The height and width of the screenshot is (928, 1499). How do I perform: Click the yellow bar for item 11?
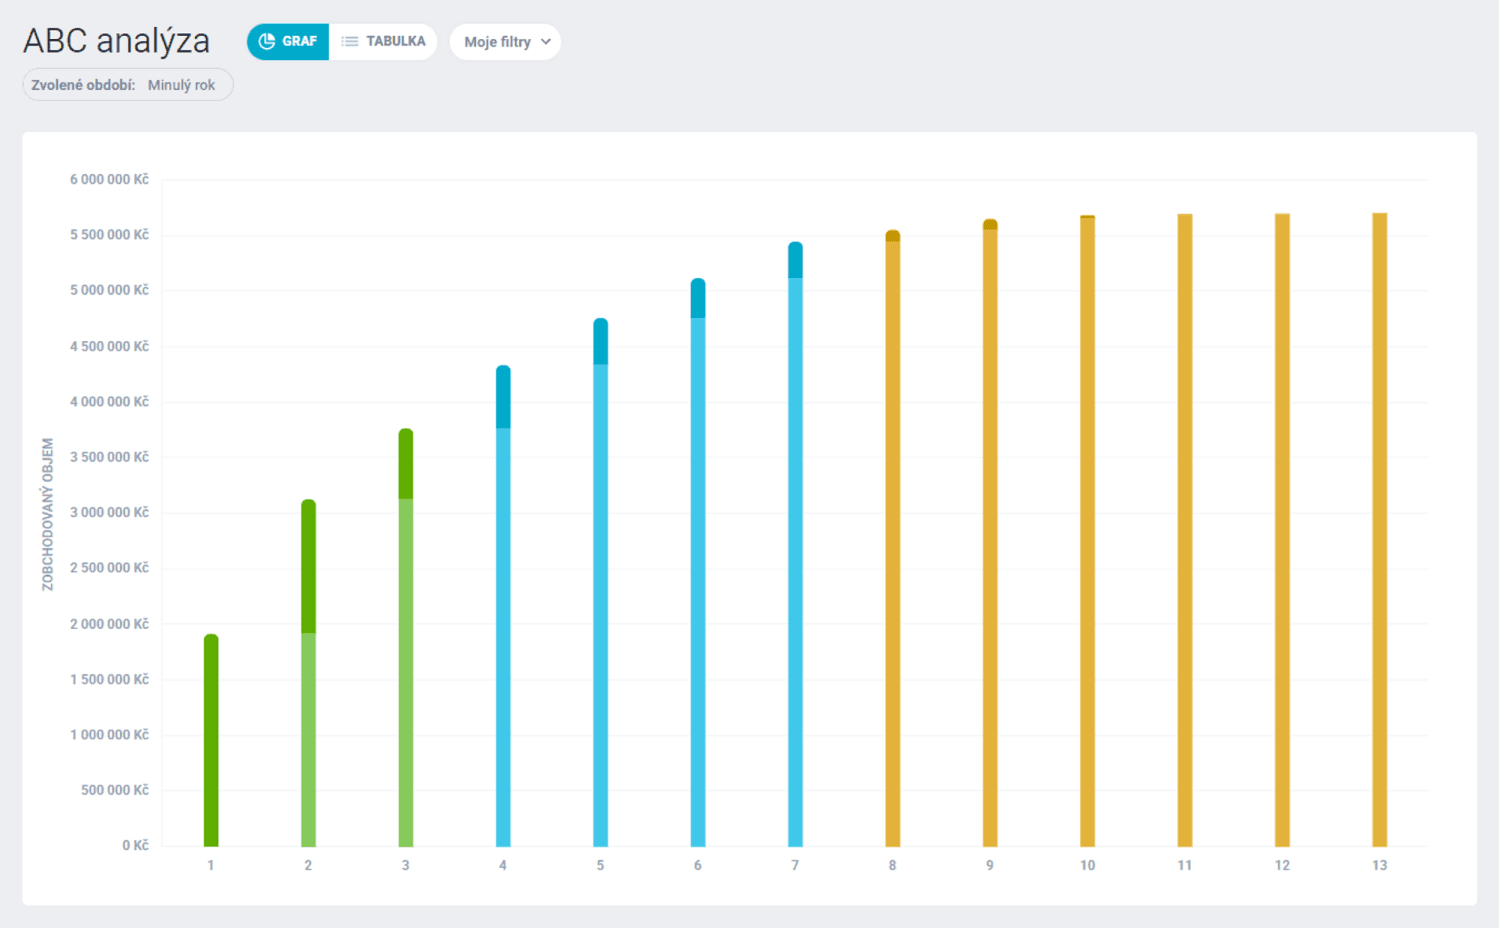coord(1185,530)
